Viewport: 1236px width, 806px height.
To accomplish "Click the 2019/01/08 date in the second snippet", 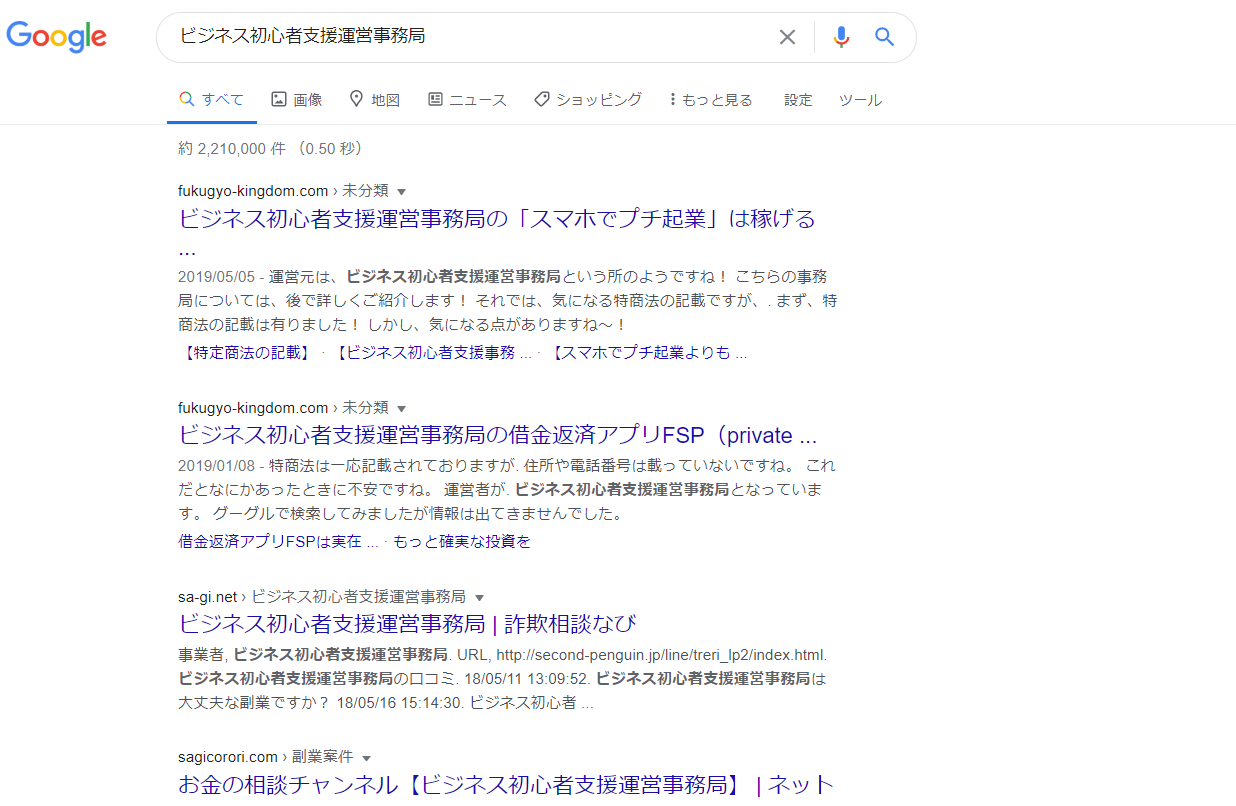I will pos(217,466).
